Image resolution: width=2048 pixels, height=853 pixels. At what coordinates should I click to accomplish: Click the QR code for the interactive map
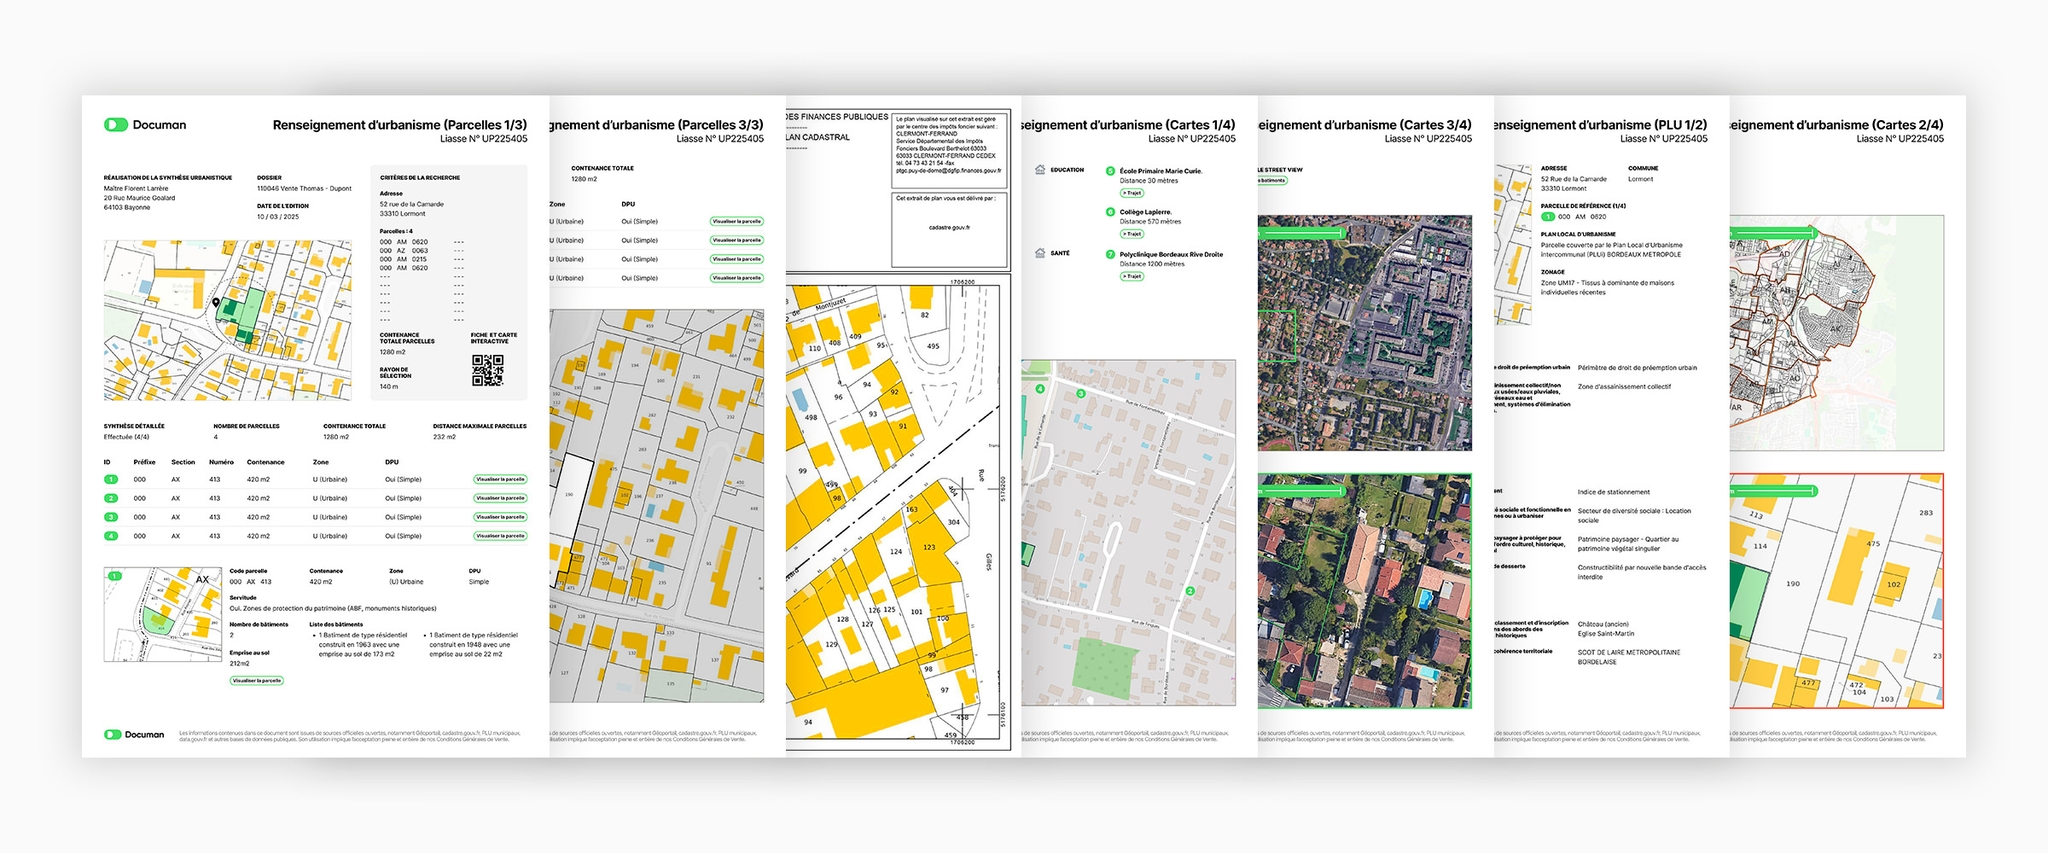487,370
